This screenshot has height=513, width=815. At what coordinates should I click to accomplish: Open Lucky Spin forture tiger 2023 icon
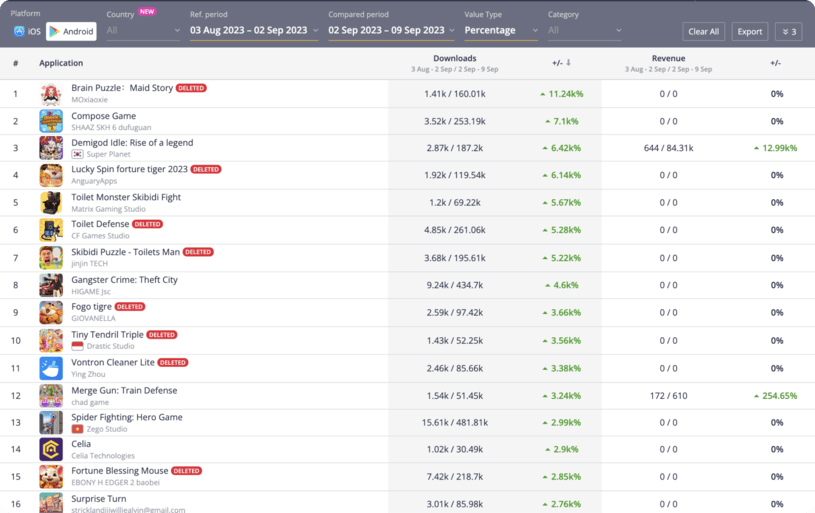51,175
